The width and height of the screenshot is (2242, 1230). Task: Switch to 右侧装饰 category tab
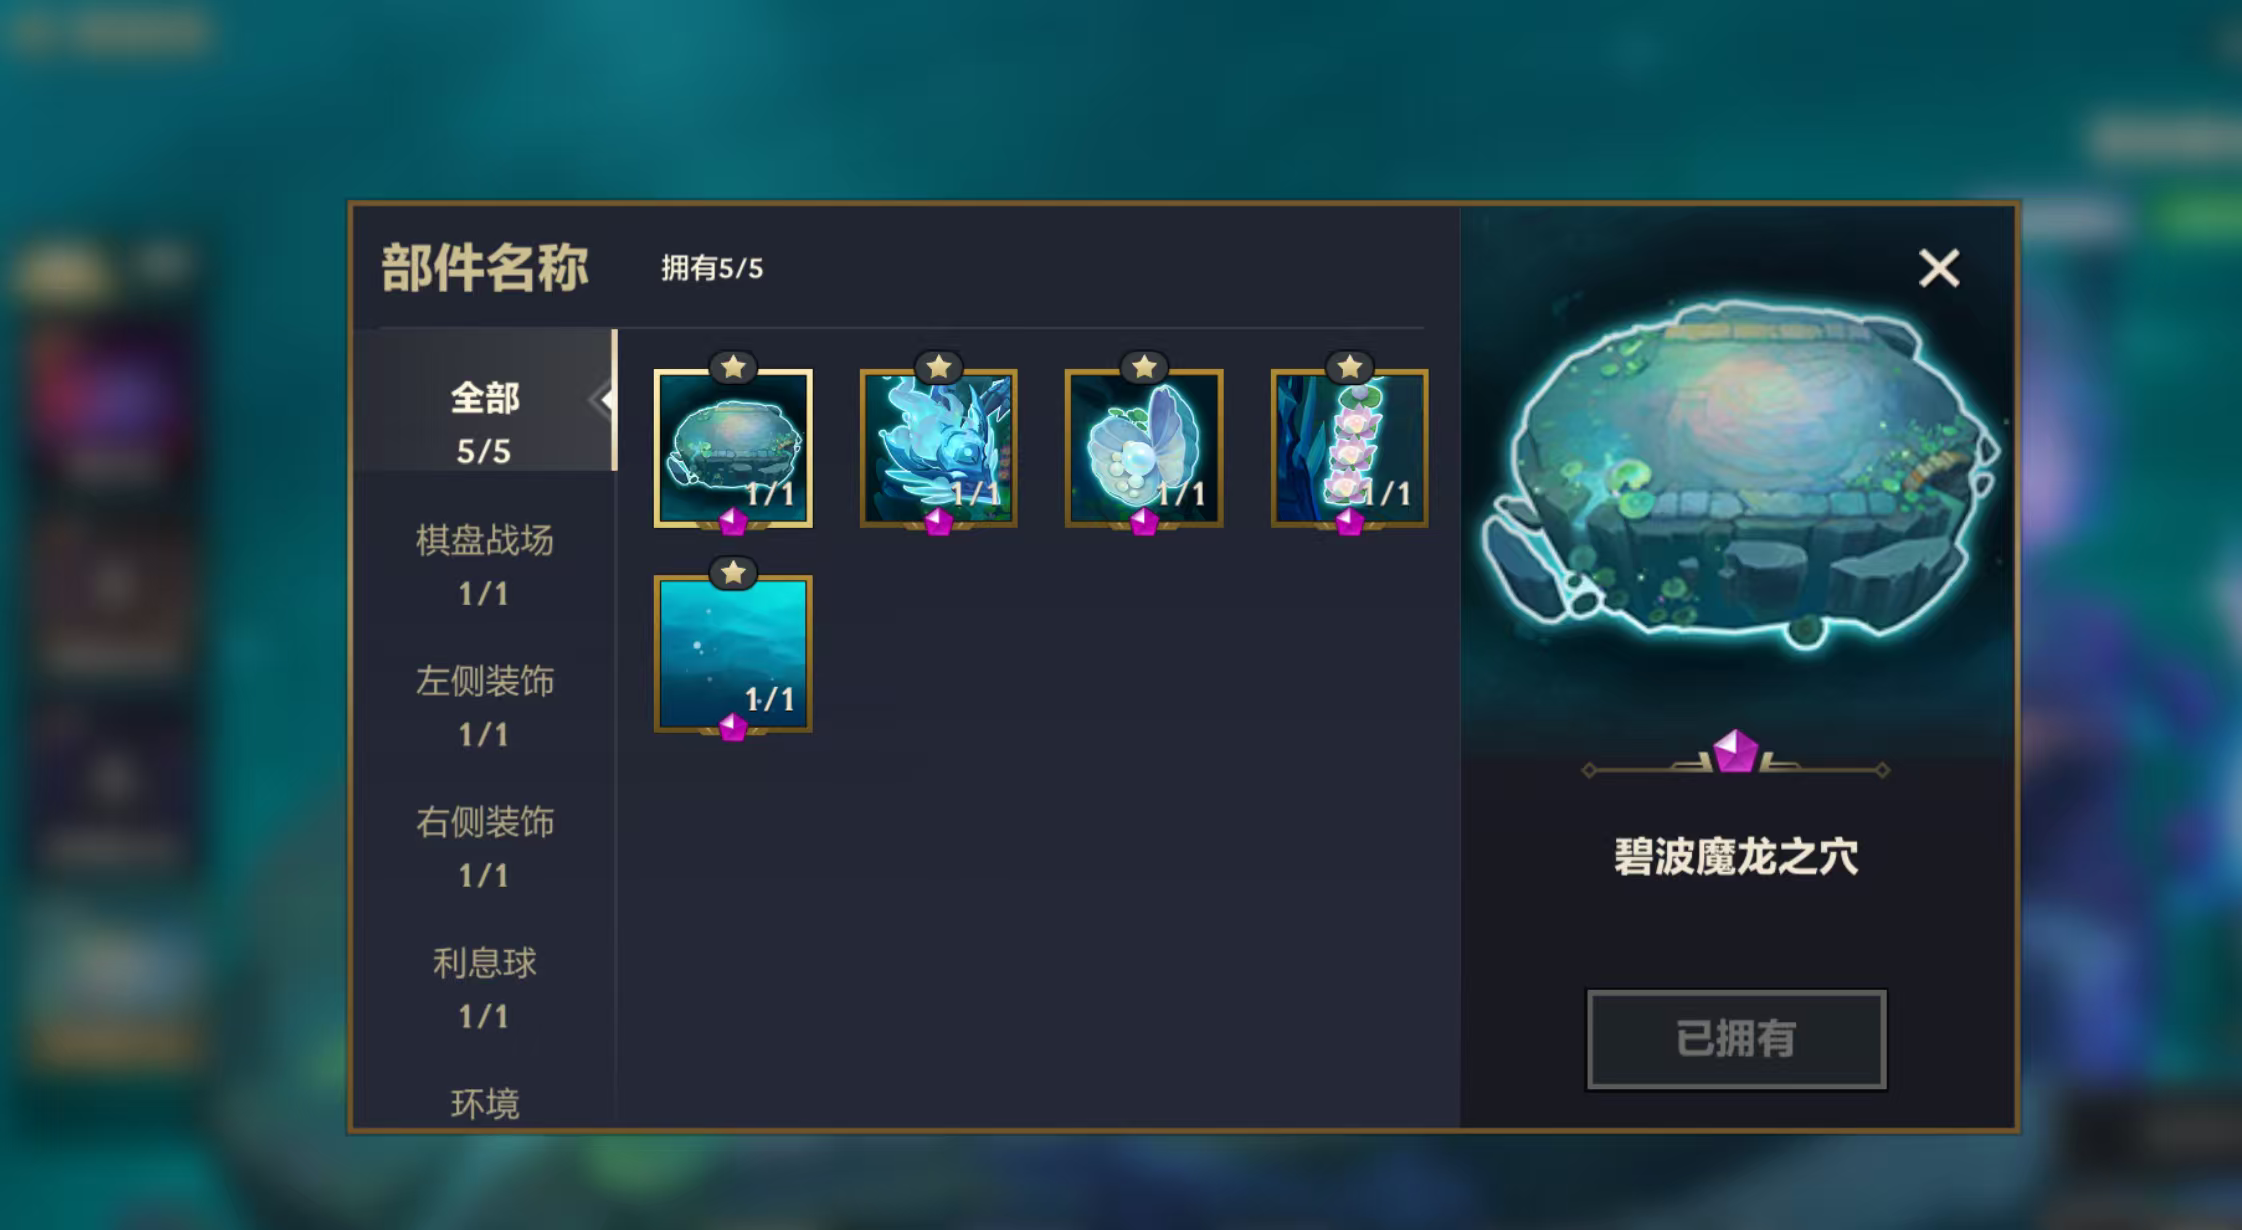(484, 847)
